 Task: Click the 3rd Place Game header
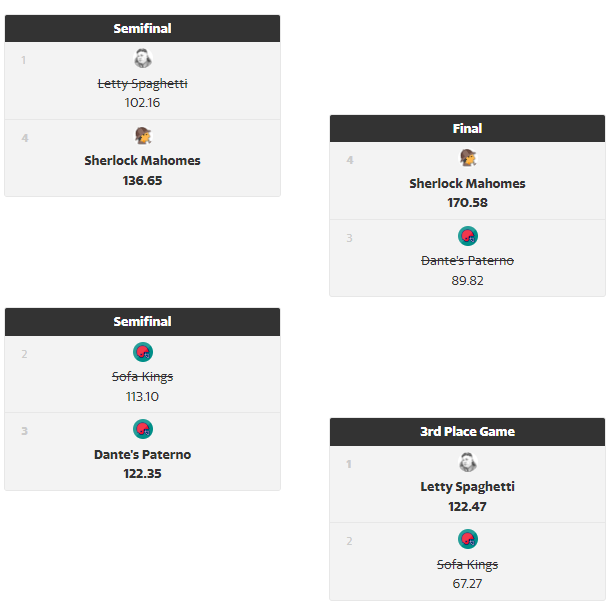pos(467,432)
